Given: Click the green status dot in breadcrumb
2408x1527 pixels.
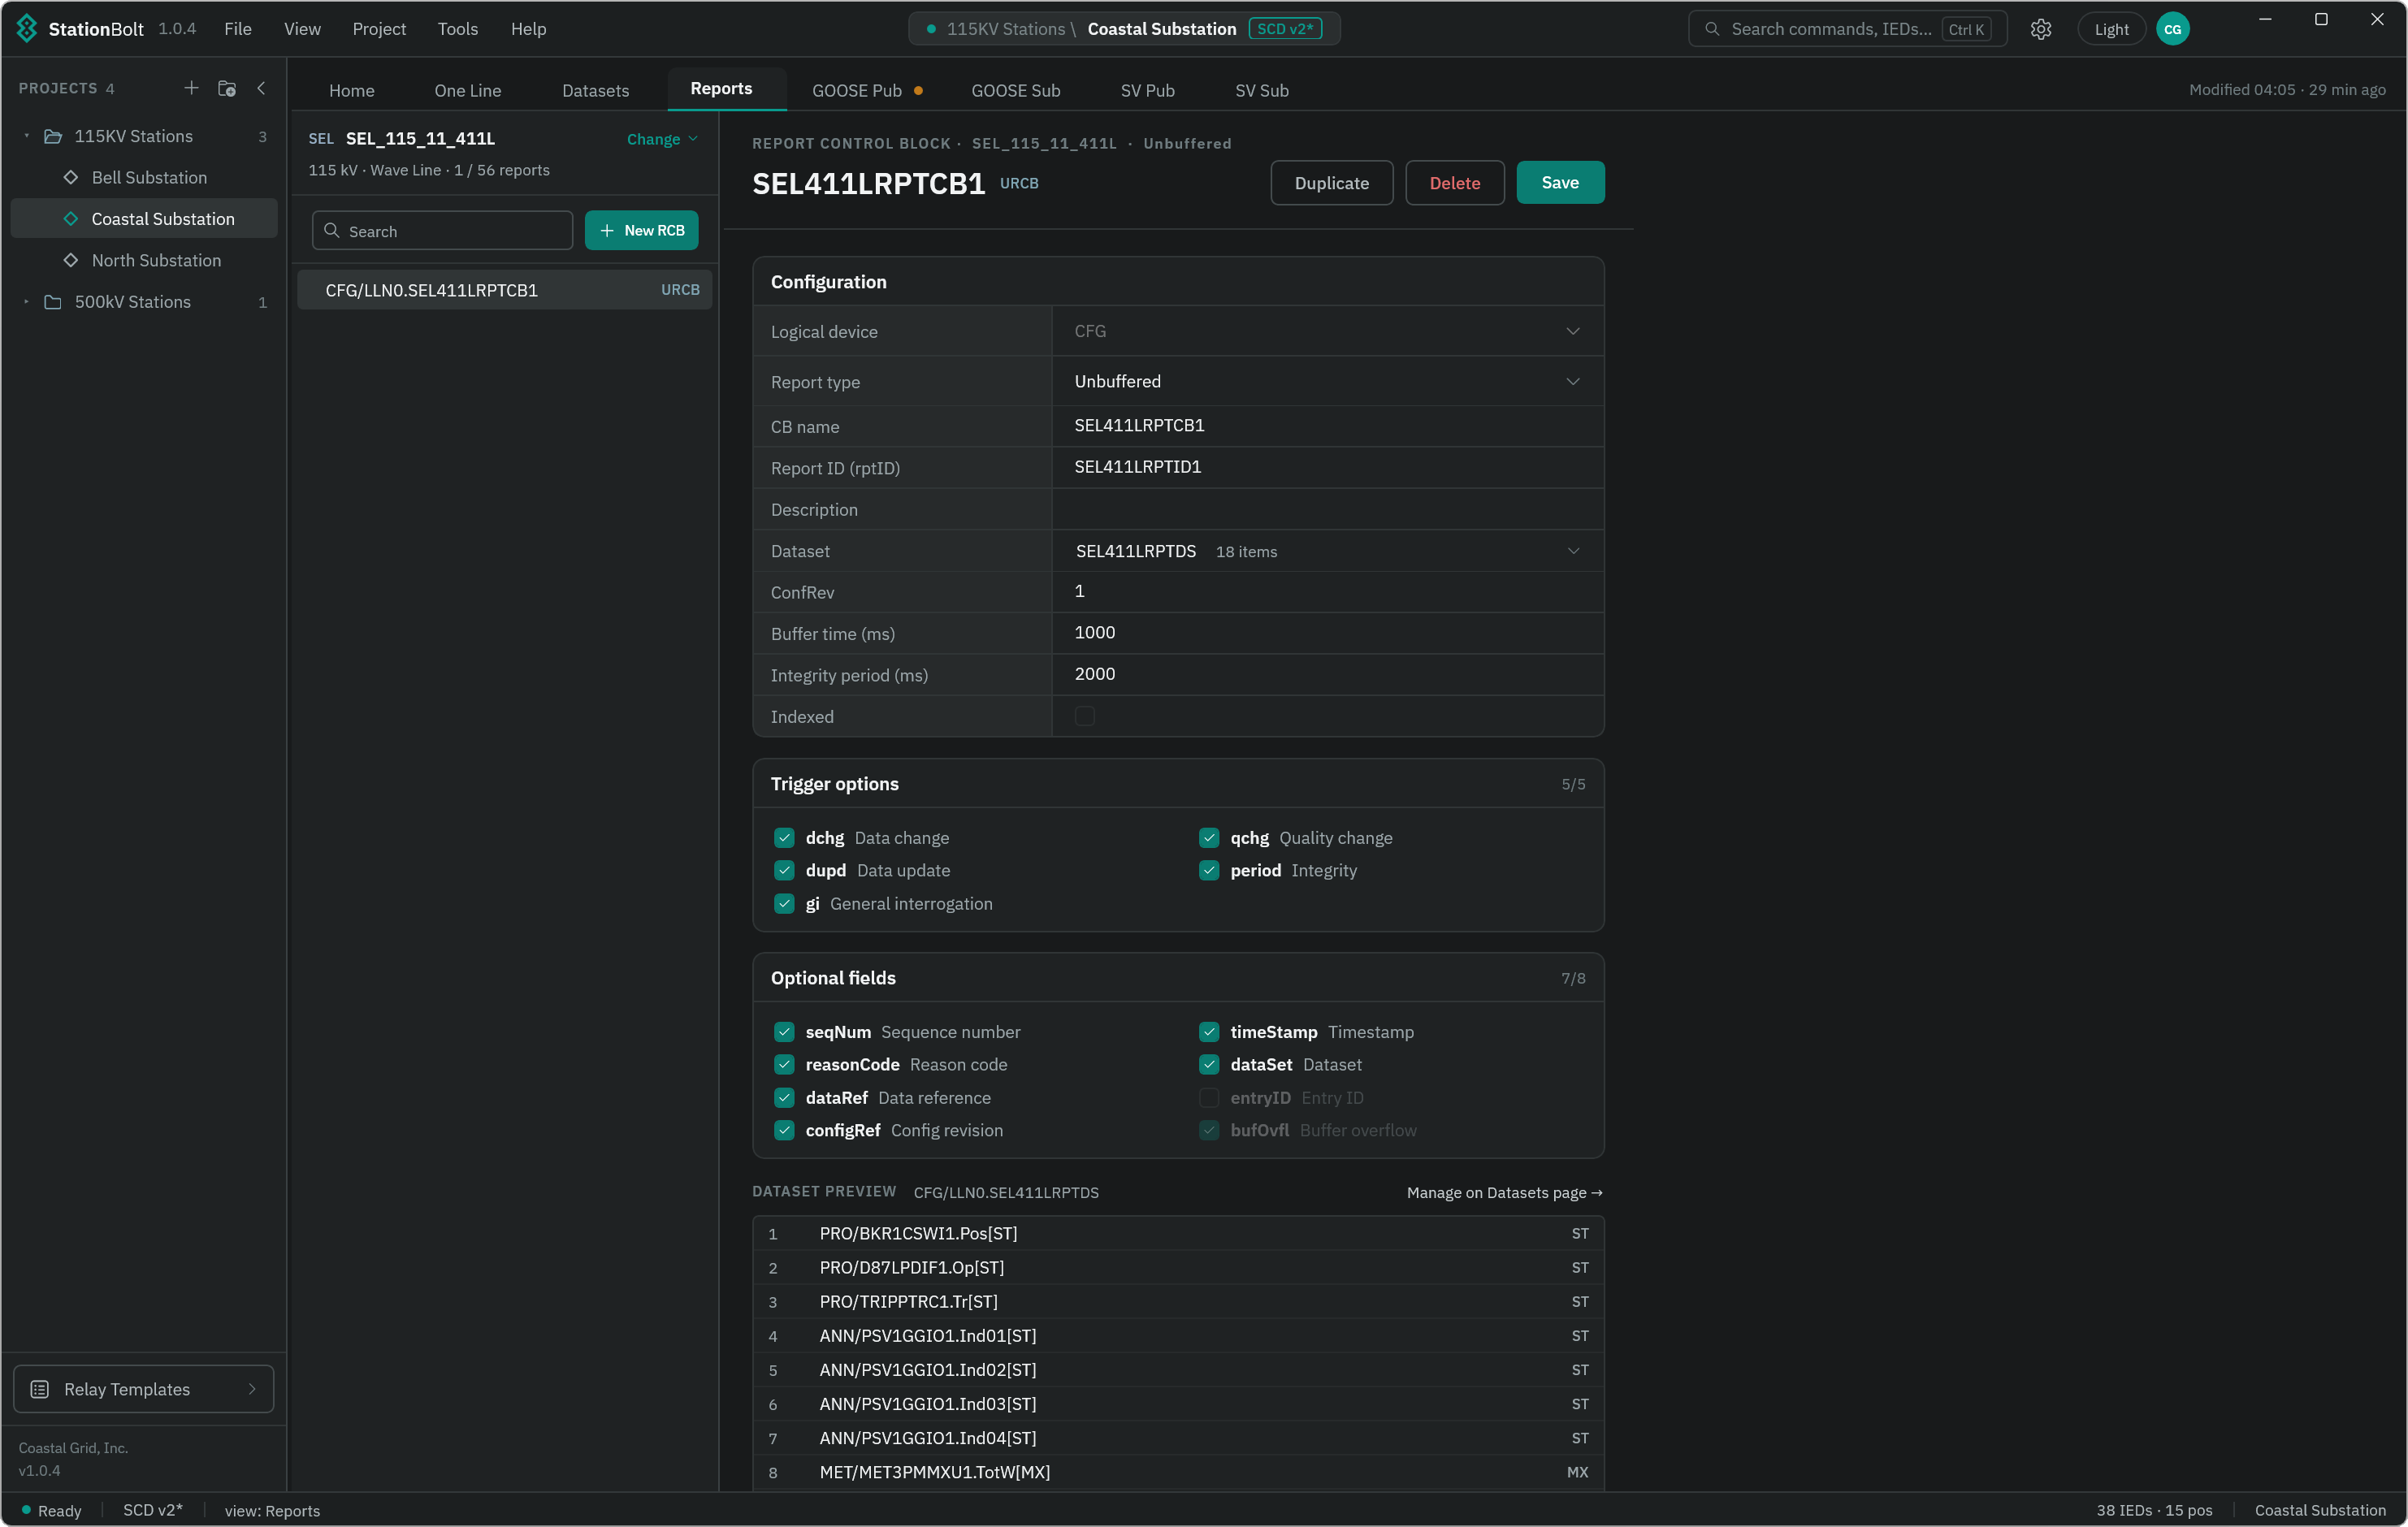Looking at the screenshot, I should click(x=931, y=29).
